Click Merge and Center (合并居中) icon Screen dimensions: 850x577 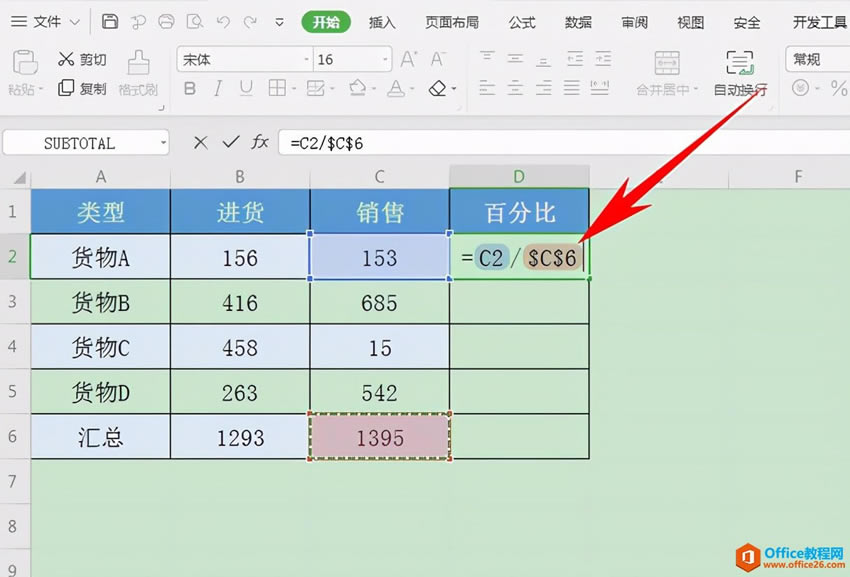click(x=667, y=63)
